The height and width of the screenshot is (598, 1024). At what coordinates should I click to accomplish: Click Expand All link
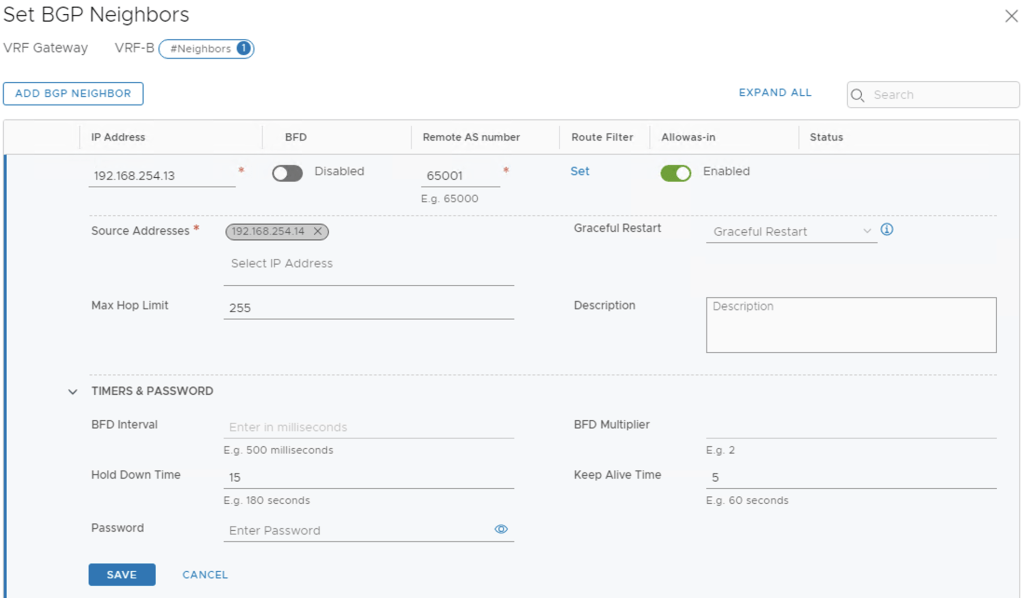(775, 93)
